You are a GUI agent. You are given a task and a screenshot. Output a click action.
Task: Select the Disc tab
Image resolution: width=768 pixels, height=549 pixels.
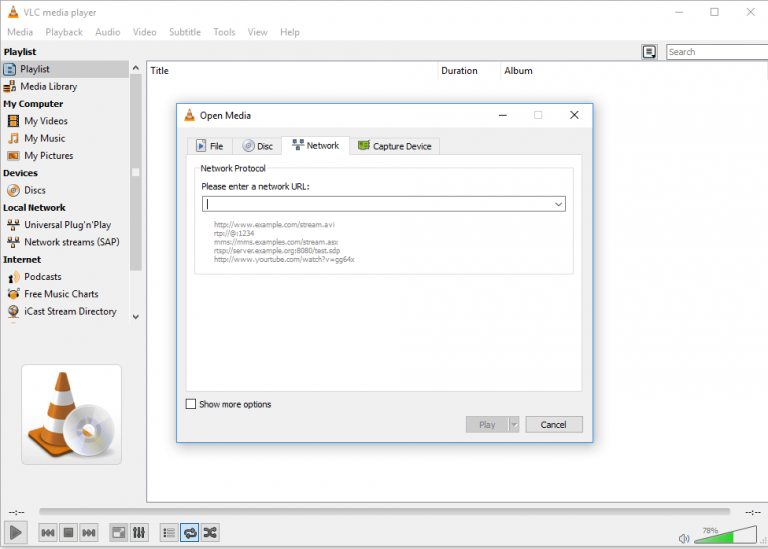pyautogui.click(x=257, y=146)
